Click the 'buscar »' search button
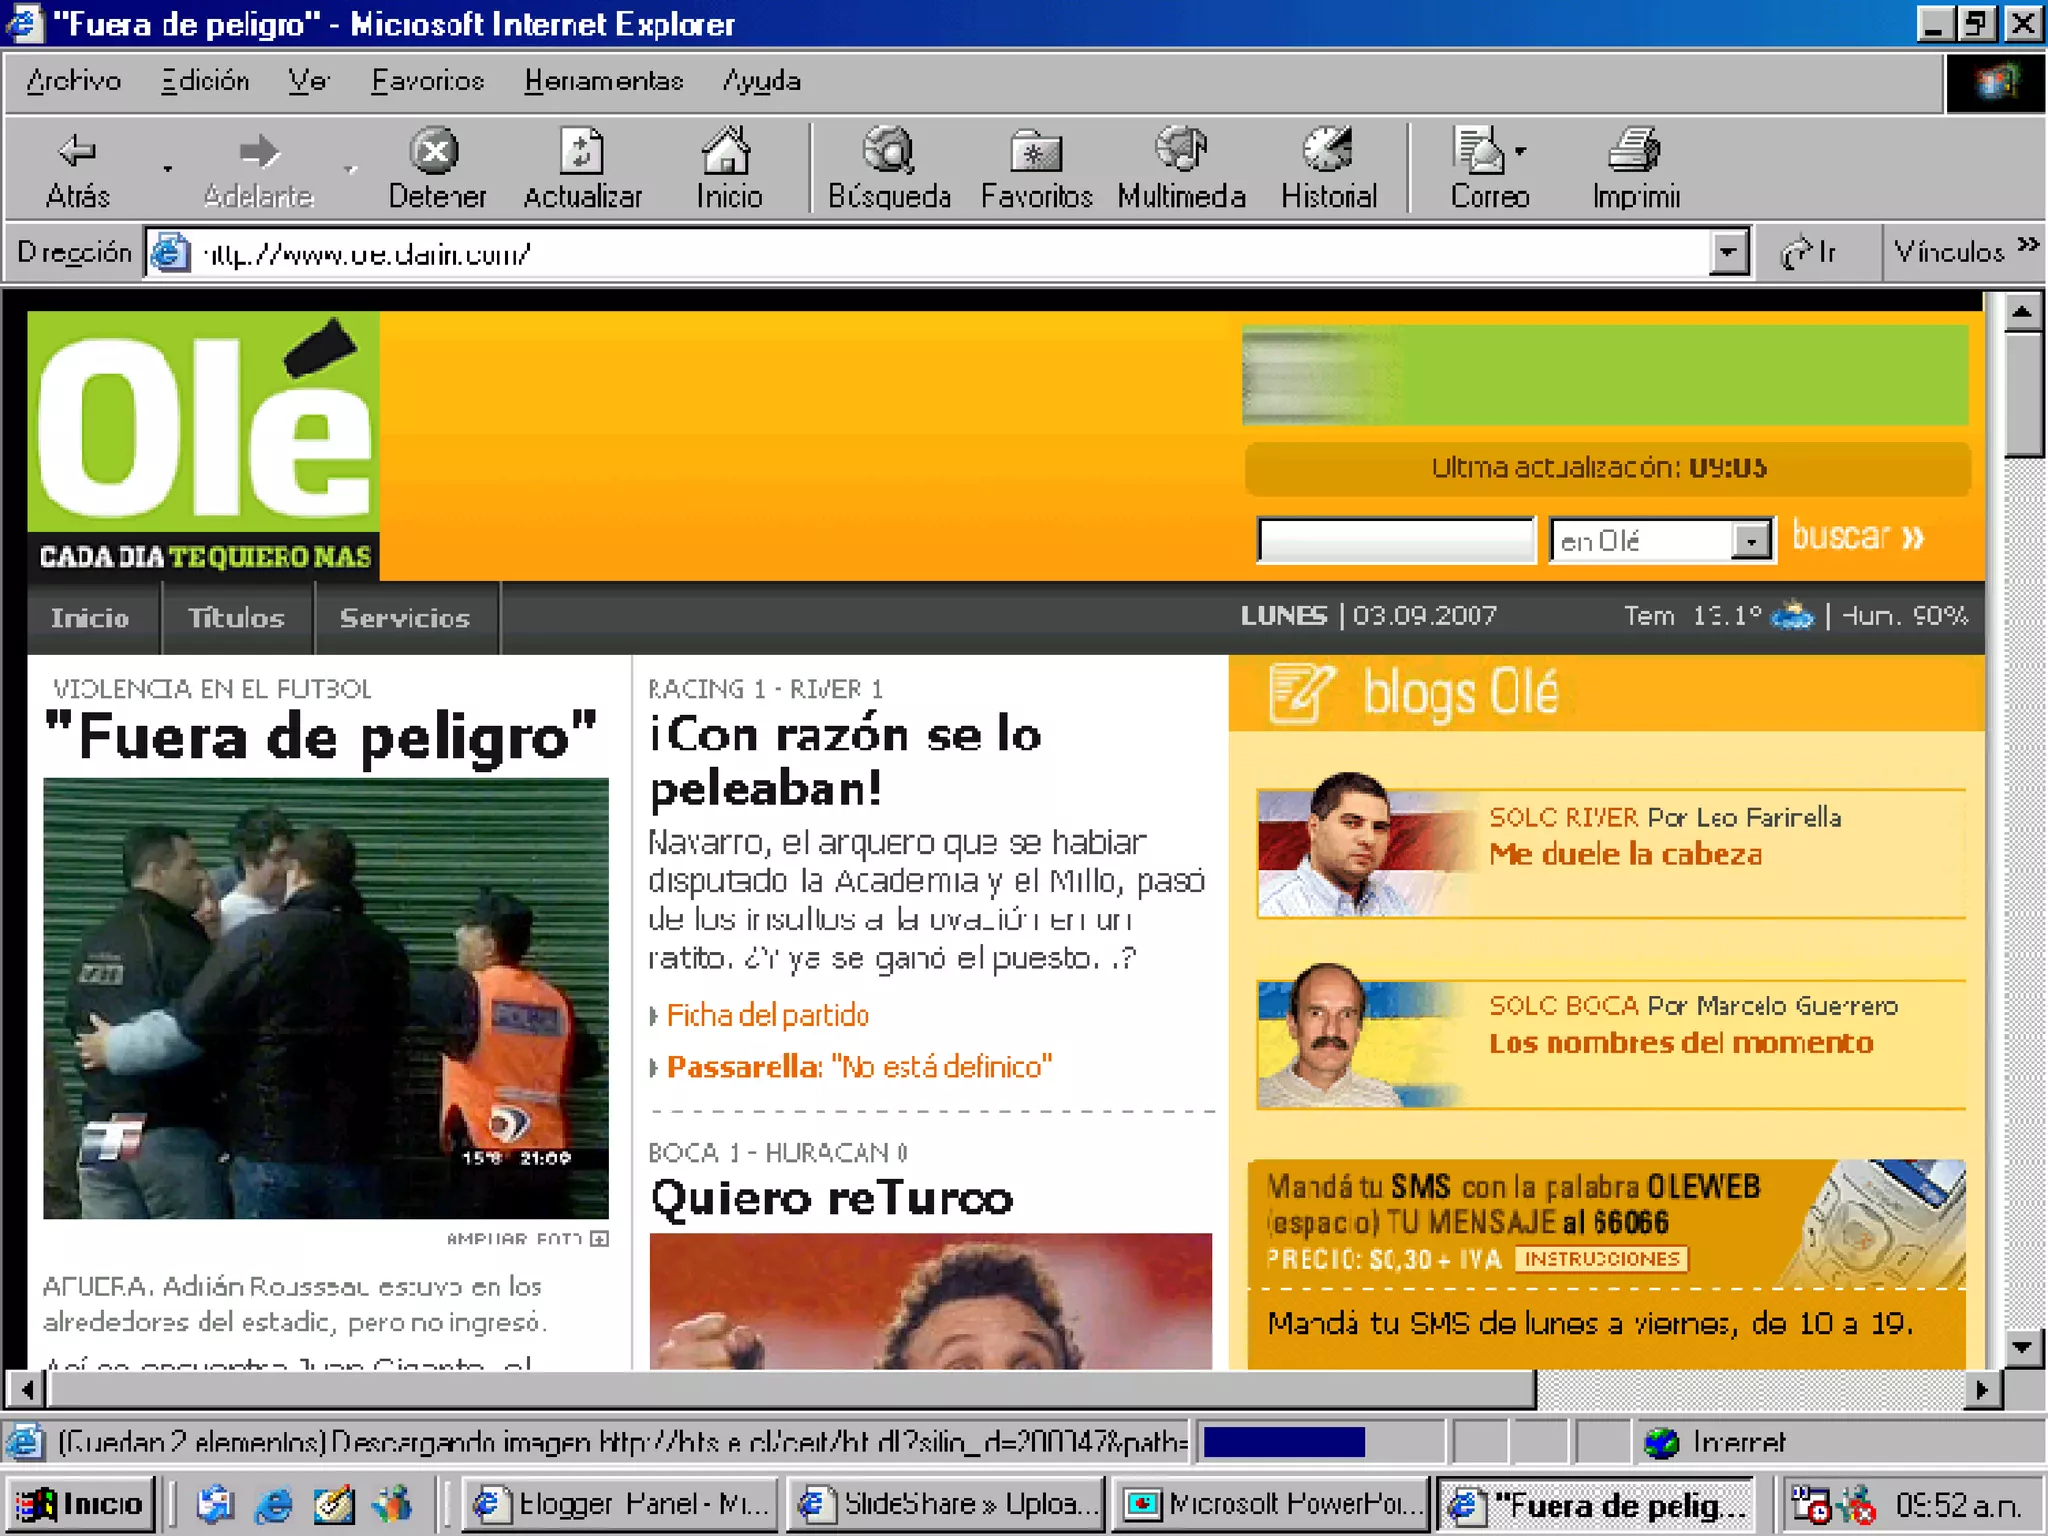The width and height of the screenshot is (2048, 1536). click(1857, 537)
